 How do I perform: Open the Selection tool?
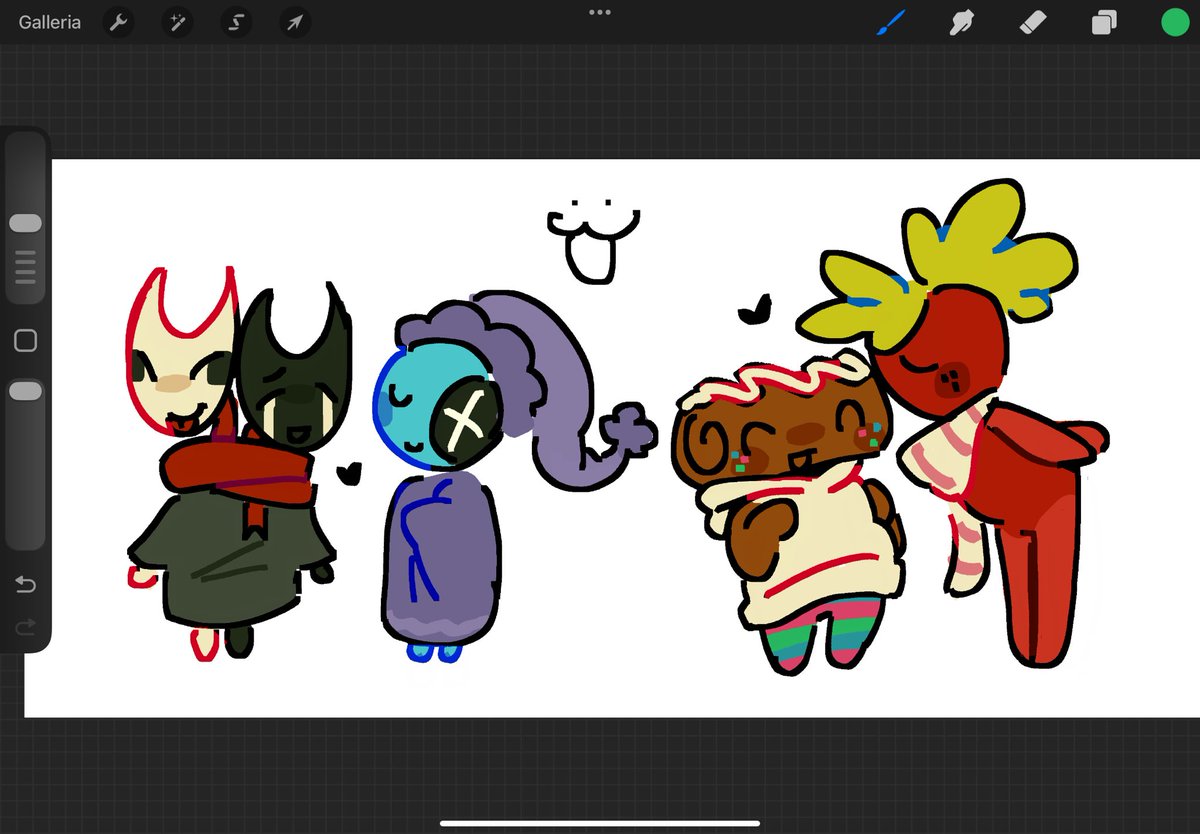coord(236,22)
